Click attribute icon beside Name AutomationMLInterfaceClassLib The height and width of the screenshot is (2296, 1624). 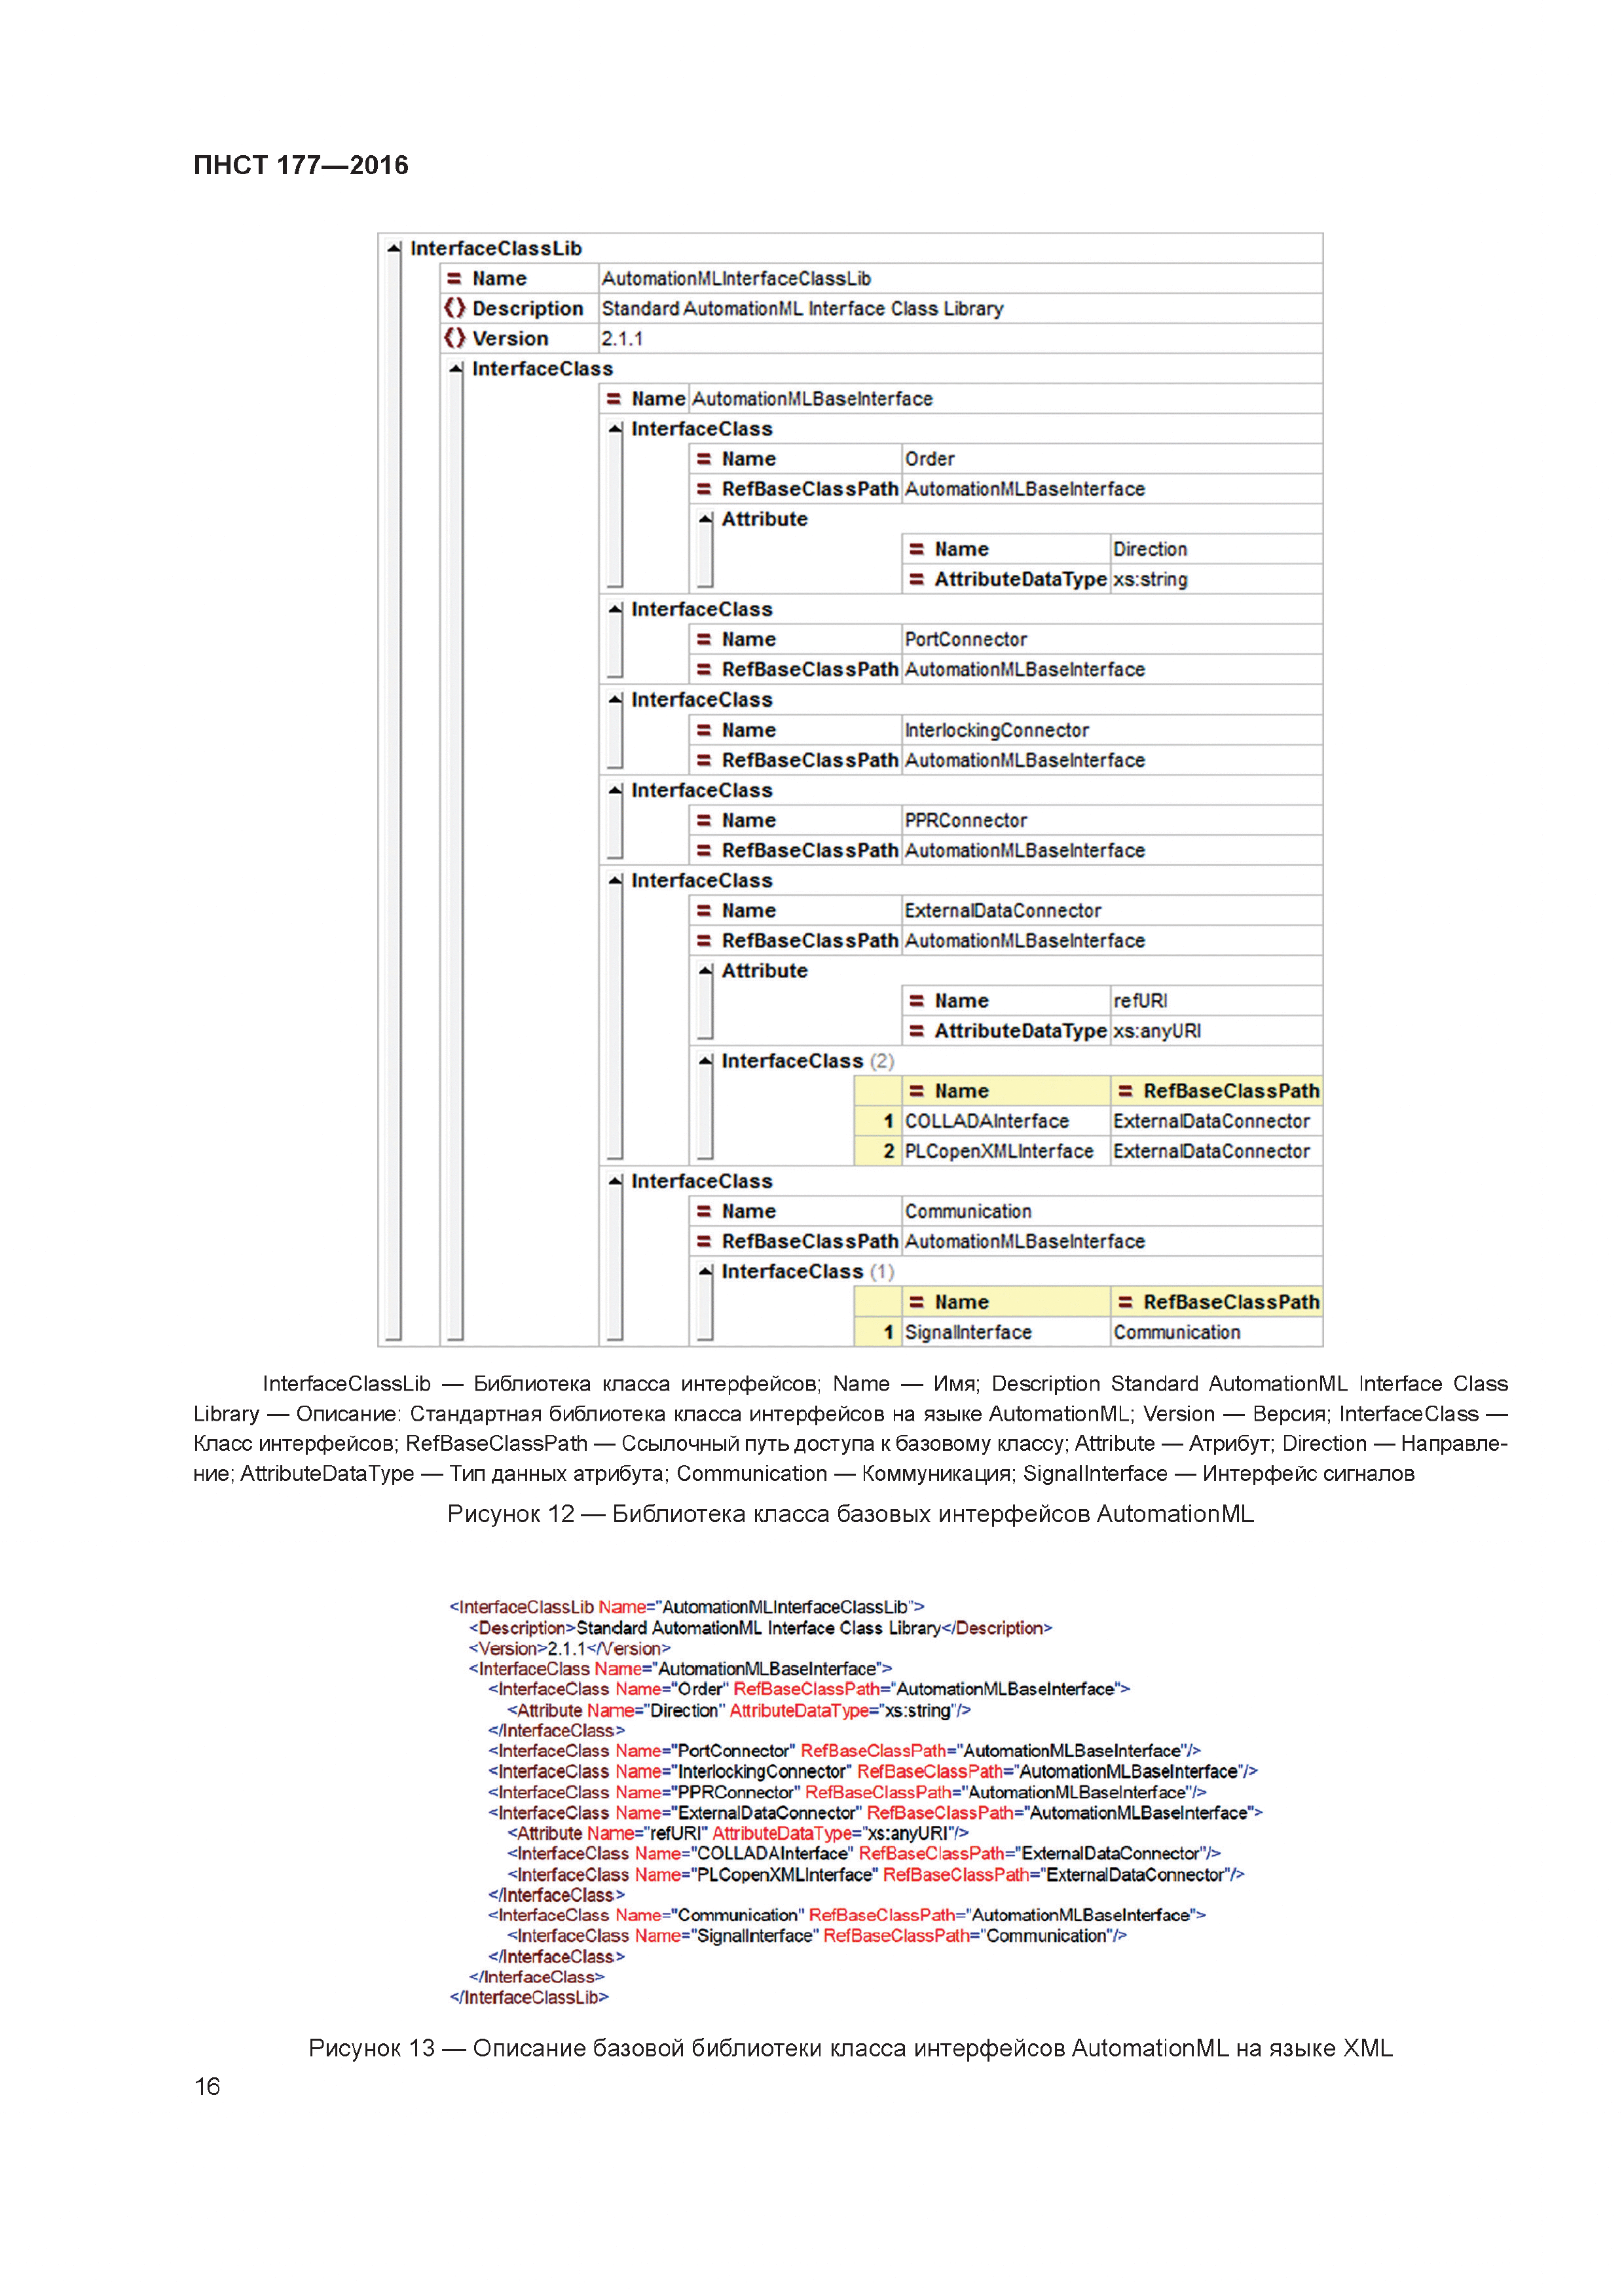[x=454, y=279]
